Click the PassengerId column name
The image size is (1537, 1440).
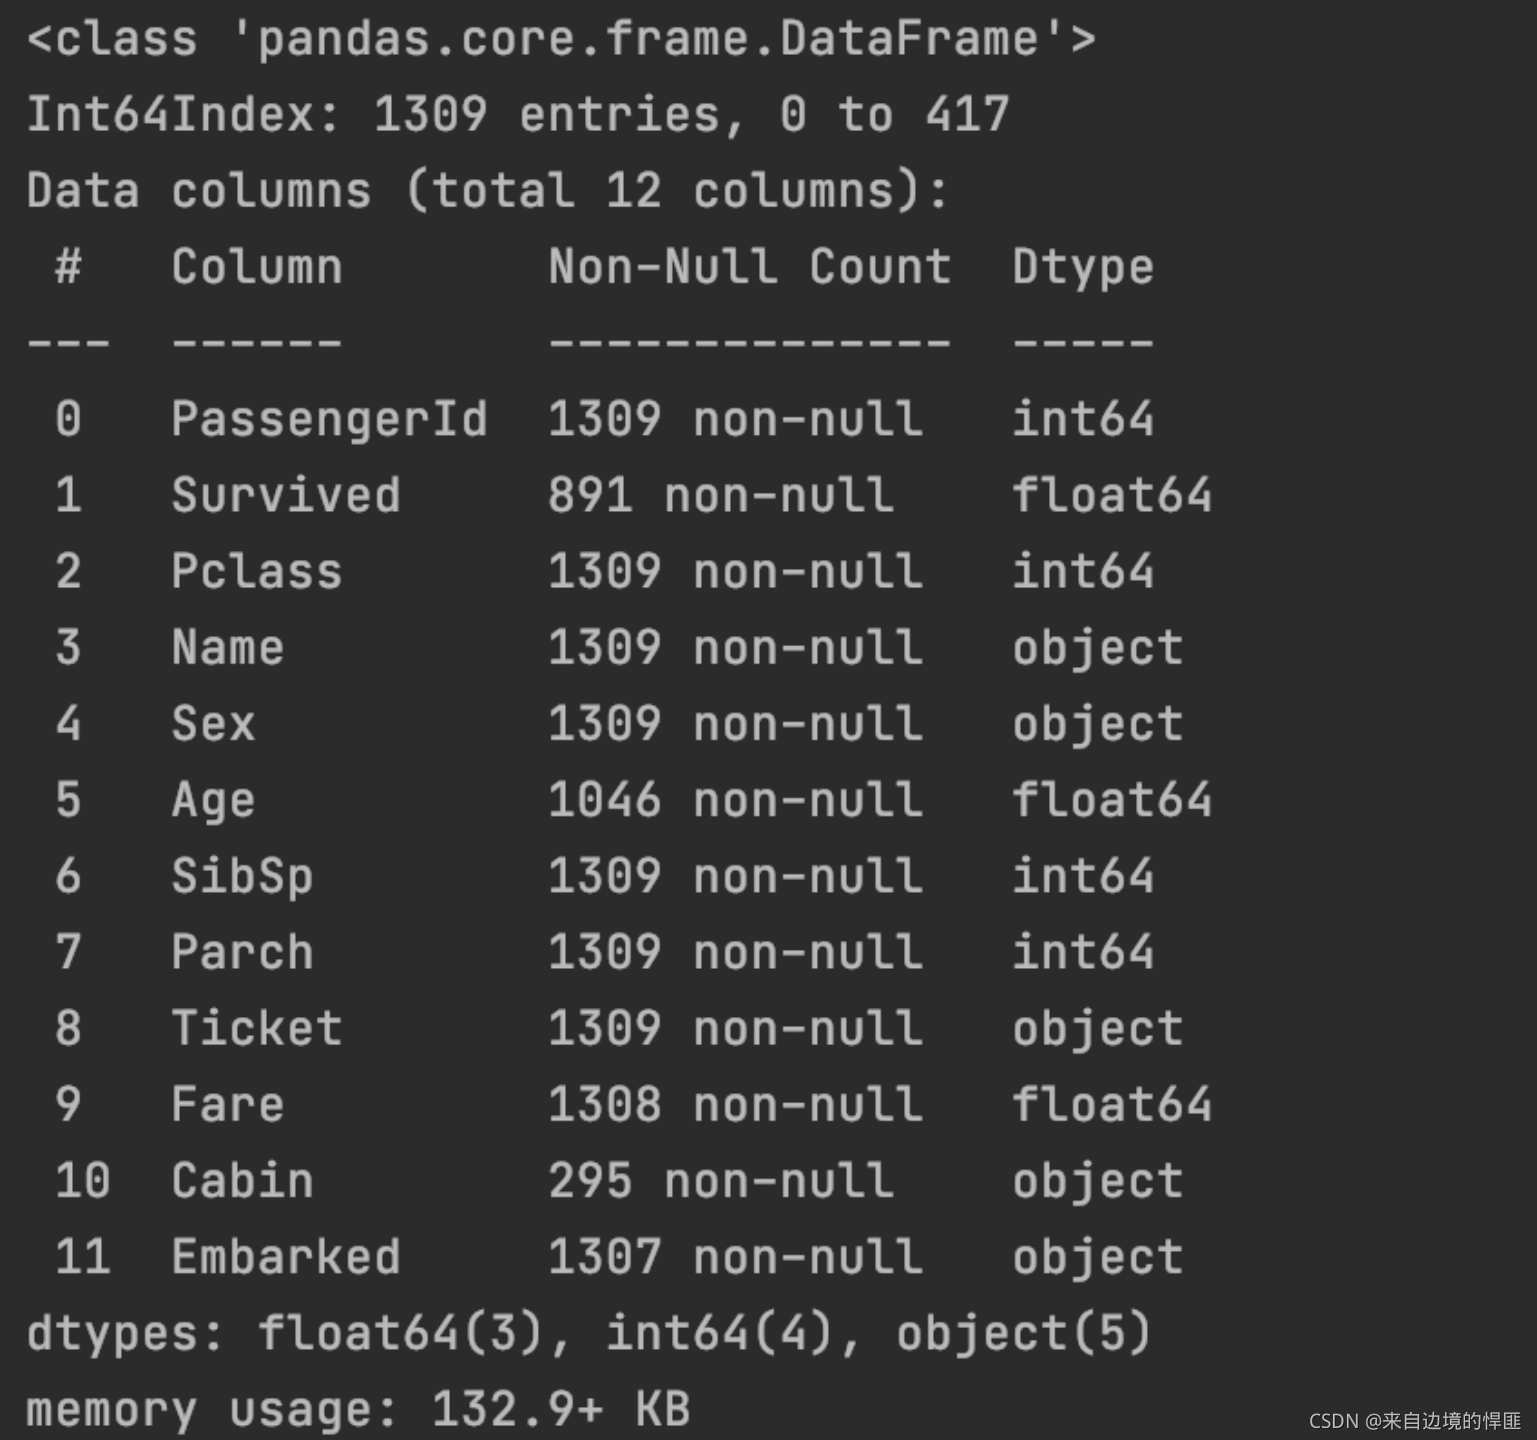point(329,419)
